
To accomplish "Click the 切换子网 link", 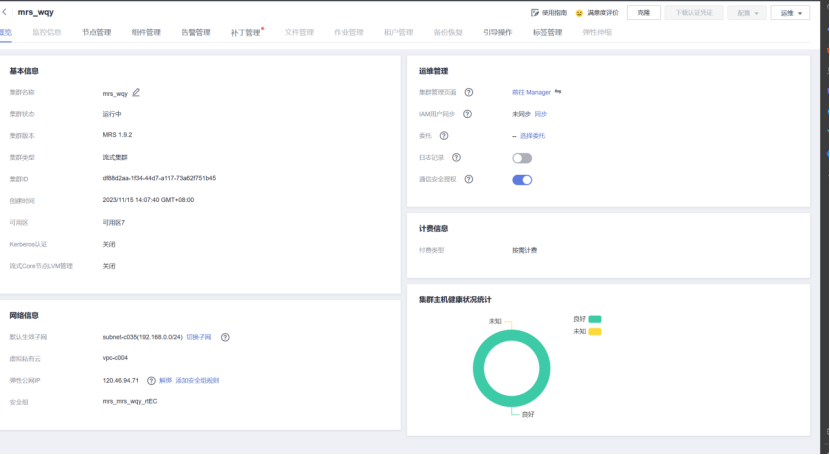I will (199, 337).
